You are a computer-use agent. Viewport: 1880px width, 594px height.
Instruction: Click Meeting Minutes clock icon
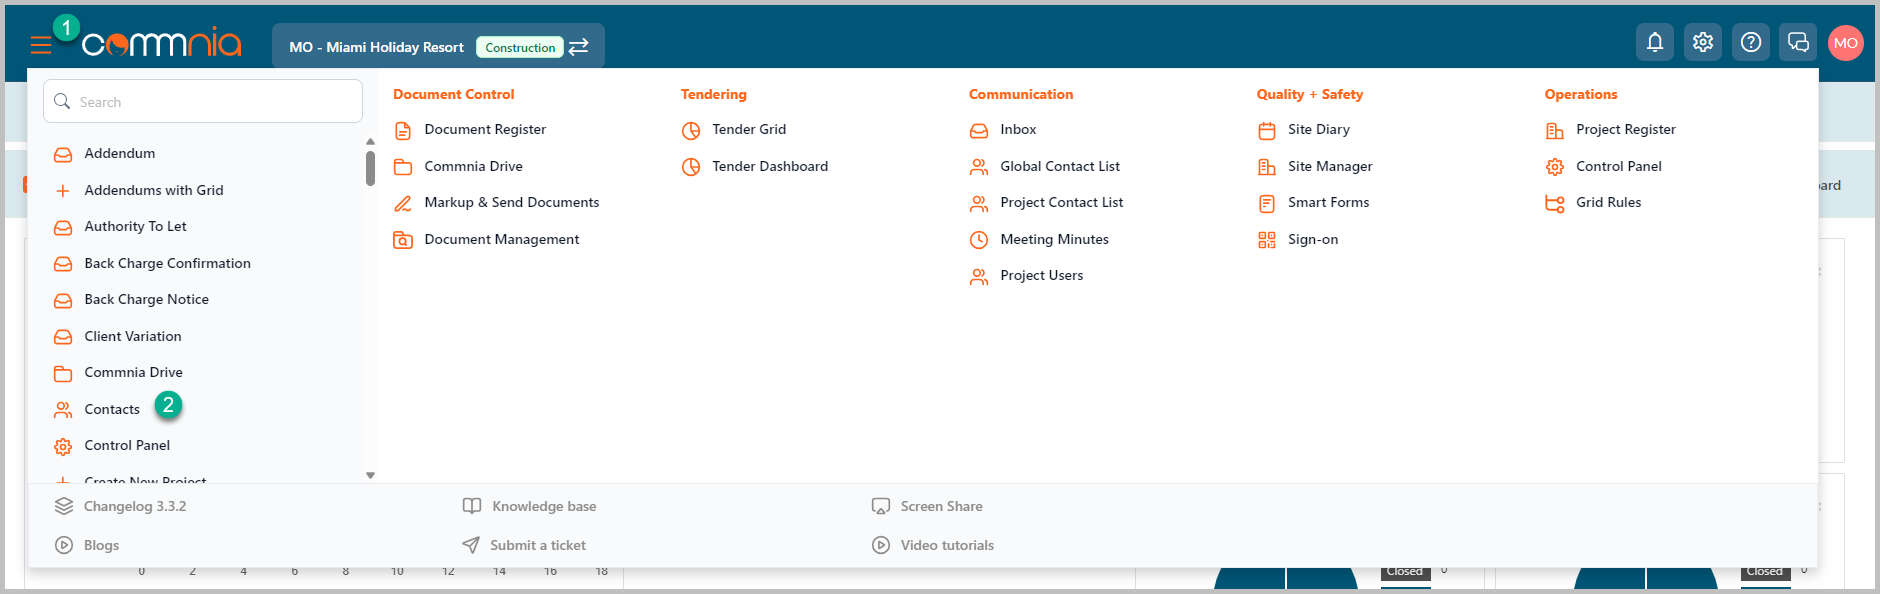coord(979,240)
